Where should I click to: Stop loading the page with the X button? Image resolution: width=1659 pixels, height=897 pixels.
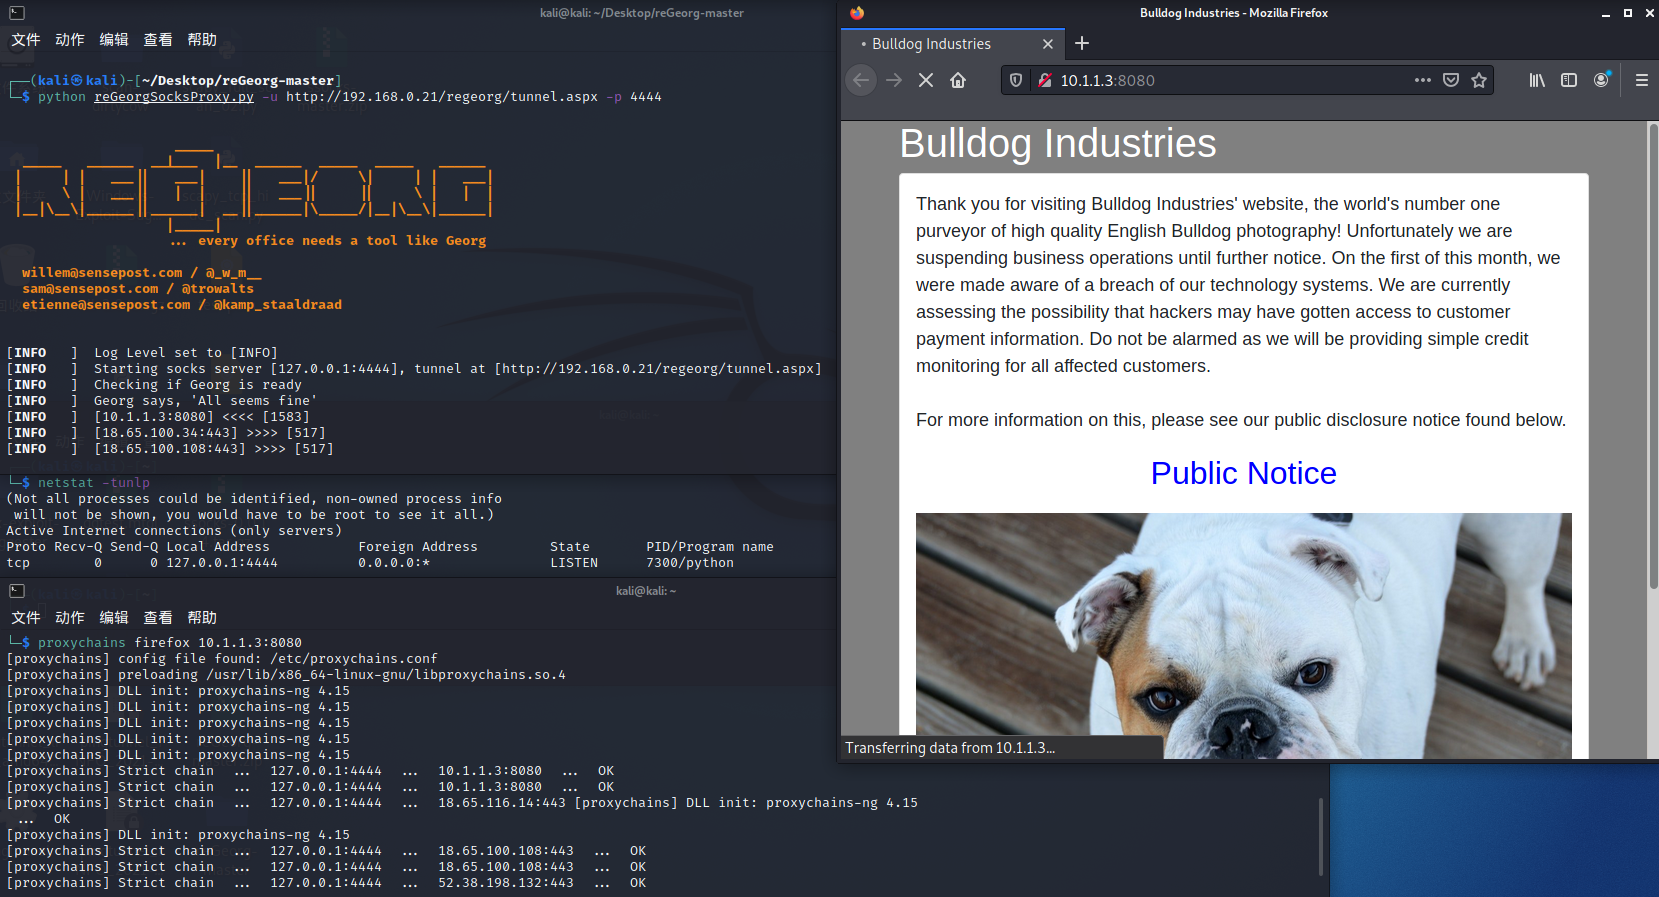pos(926,80)
